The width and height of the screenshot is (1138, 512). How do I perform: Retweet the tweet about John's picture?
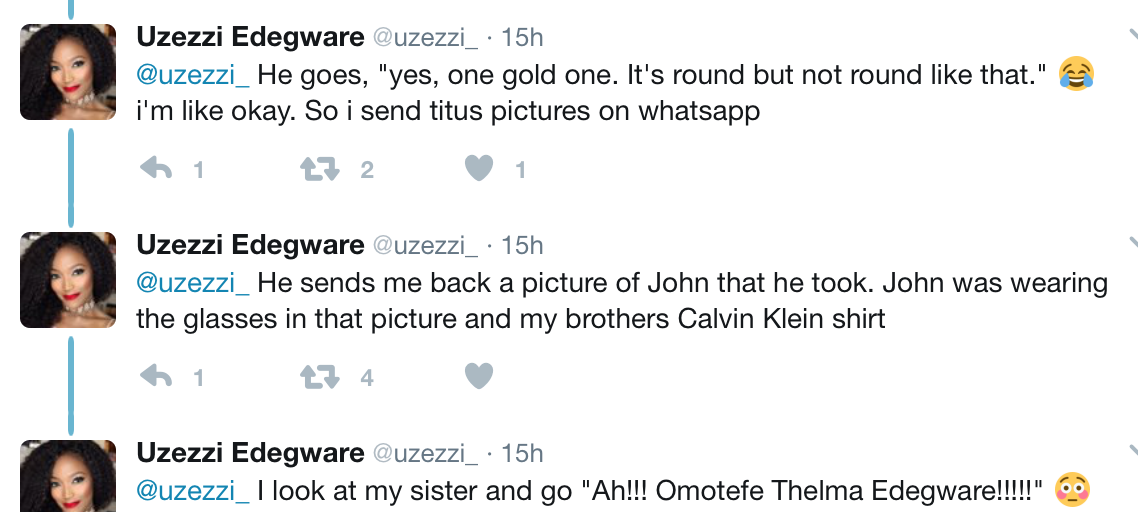click(320, 377)
